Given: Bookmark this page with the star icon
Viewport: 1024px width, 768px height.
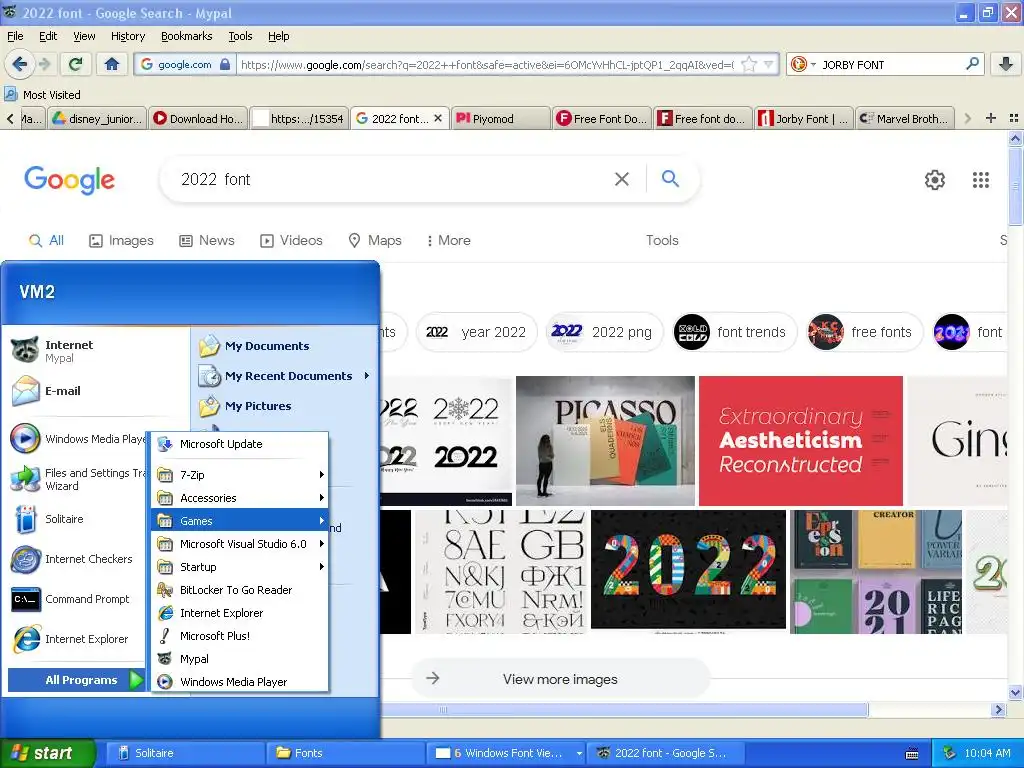Looking at the screenshot, I should [749, 64].
